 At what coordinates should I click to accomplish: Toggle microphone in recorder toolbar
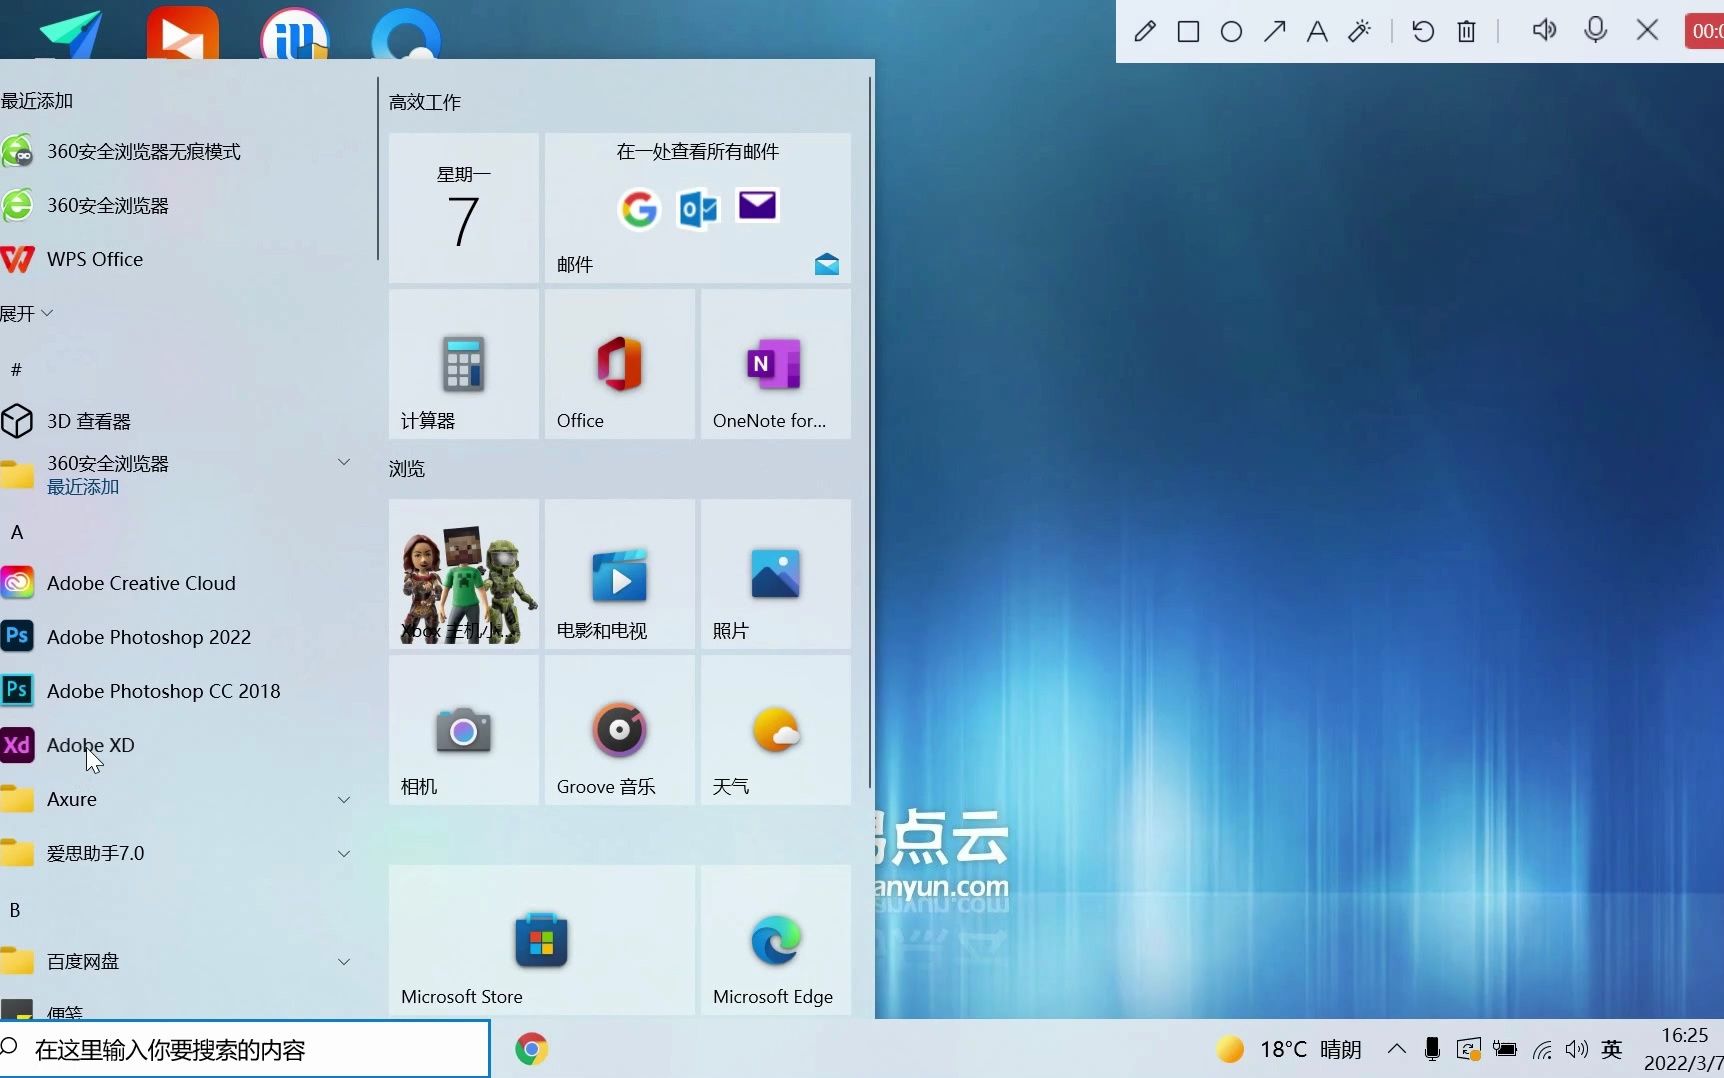point(1596,30)
